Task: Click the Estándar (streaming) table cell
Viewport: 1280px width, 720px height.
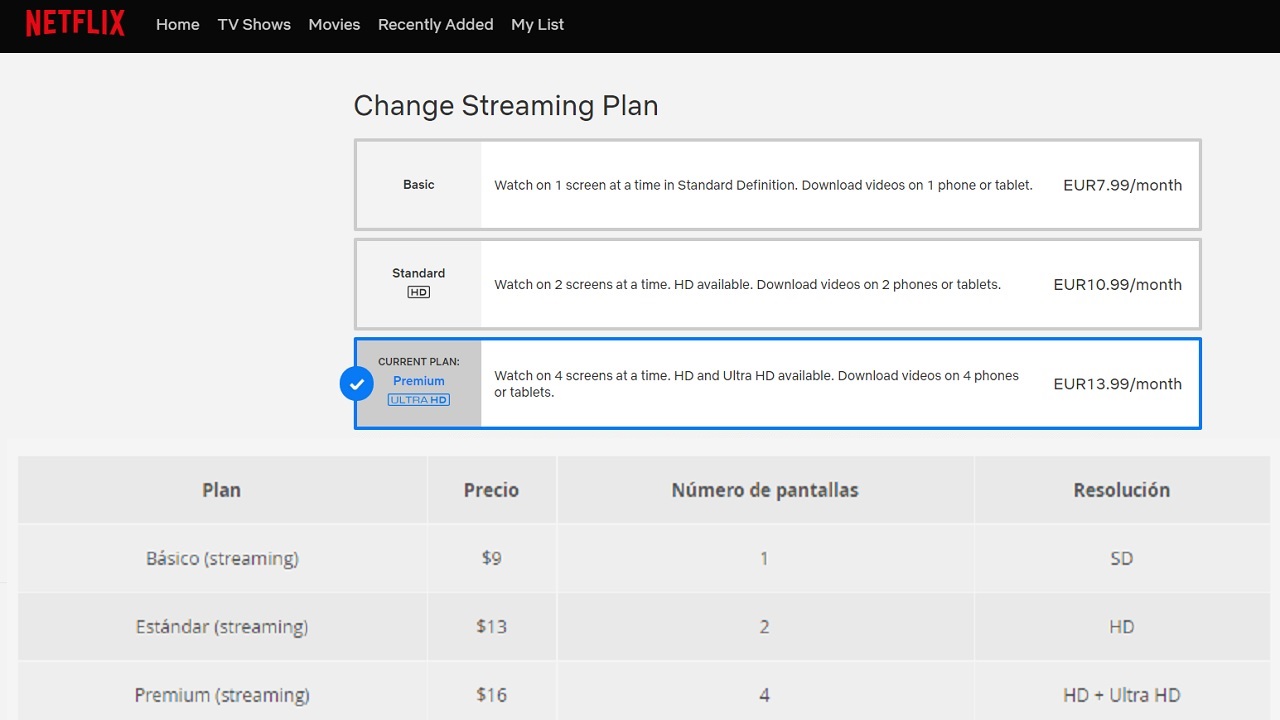Action: pyautogui.click(x=222, y=627)
